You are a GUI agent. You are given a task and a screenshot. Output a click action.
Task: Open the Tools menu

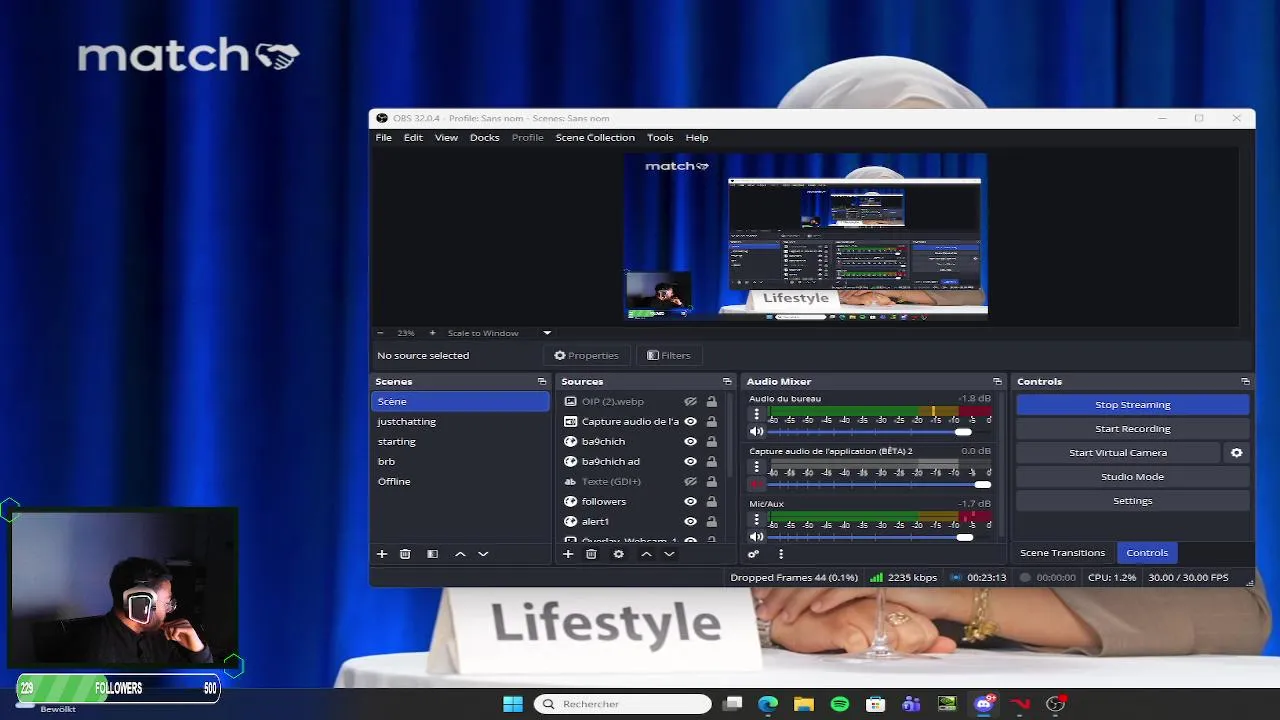click(x=660, y=138)
